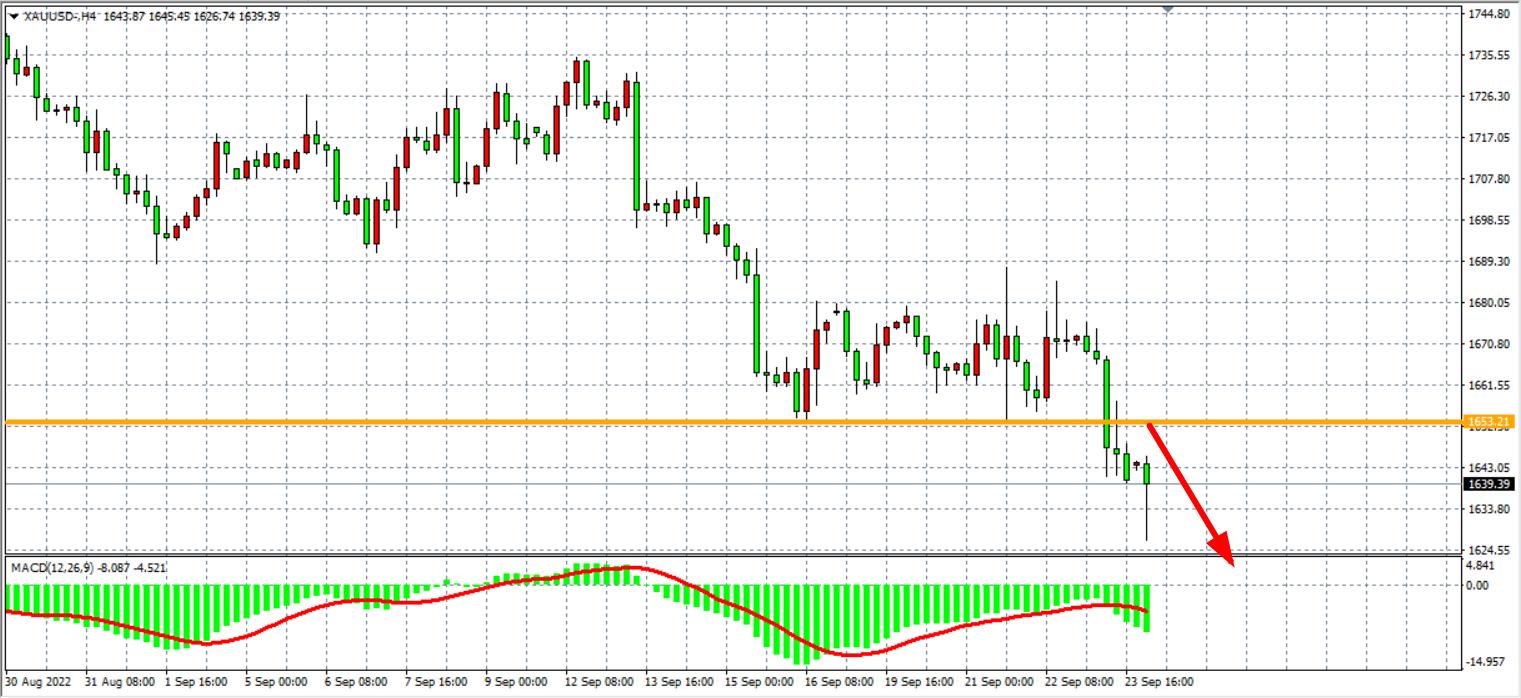Select the red downward arrow head
The width and height of the screenshot is (1521, 698).
coord(1225,553)
